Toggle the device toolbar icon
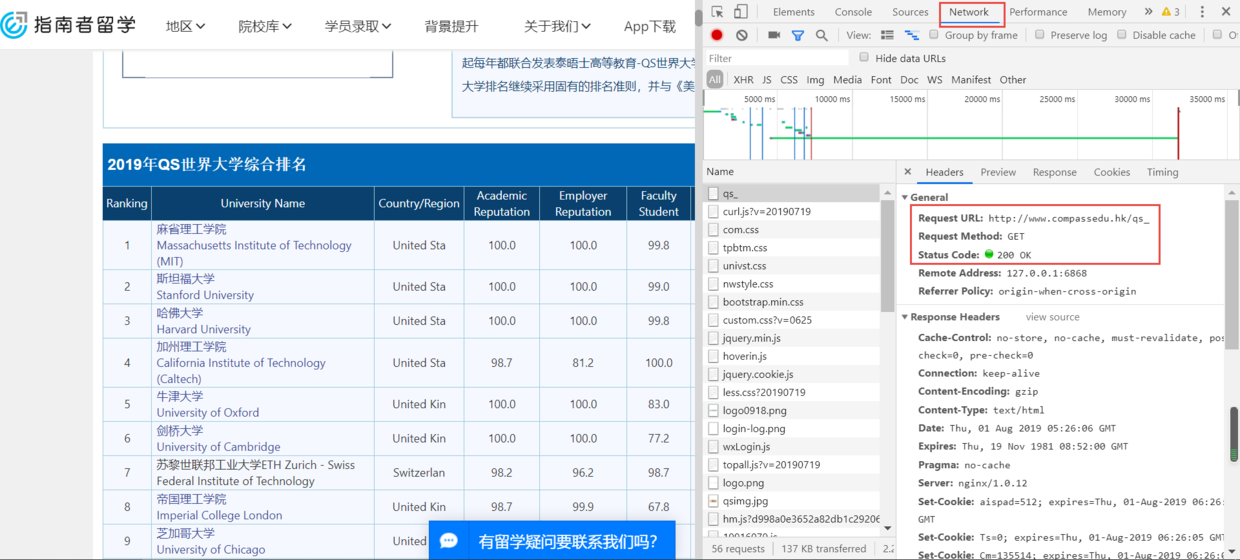This screenshot has height=560, width=1240. 741,12
